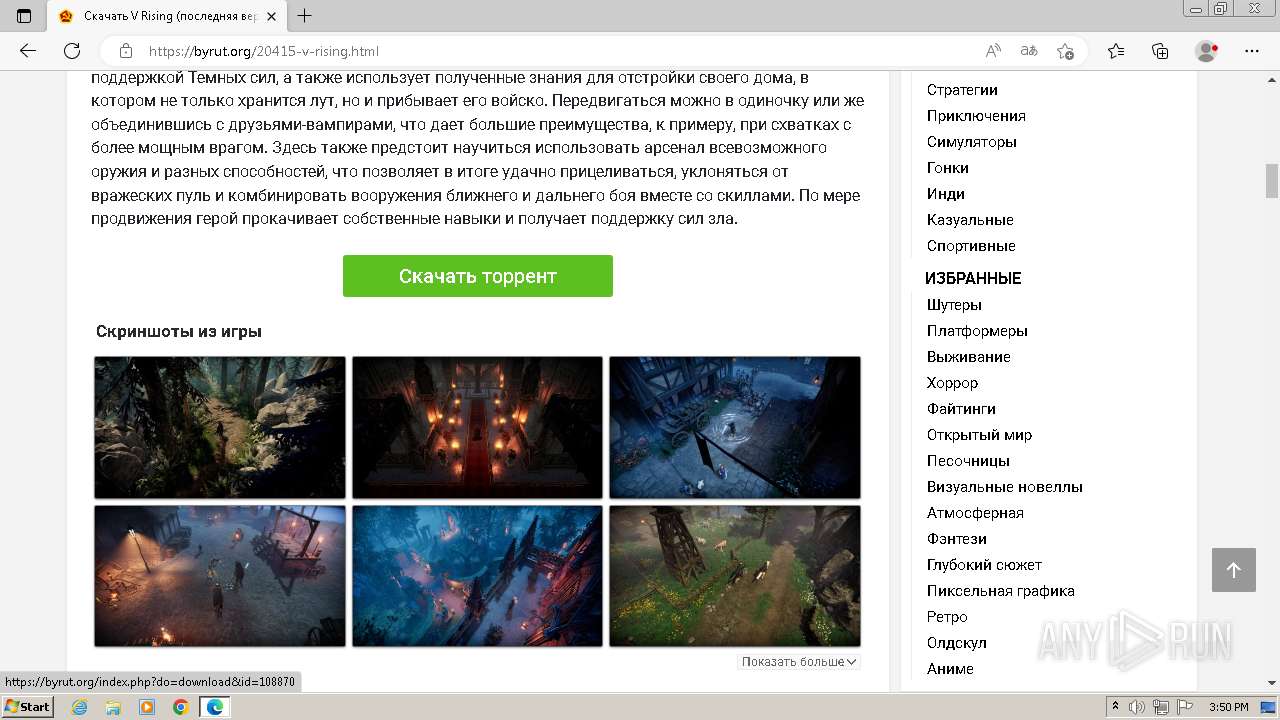This screenshot has height=720, width=1280.
Task: Open the Симуляторы category link
Action: pyautogui.click(x=972, y=142)
